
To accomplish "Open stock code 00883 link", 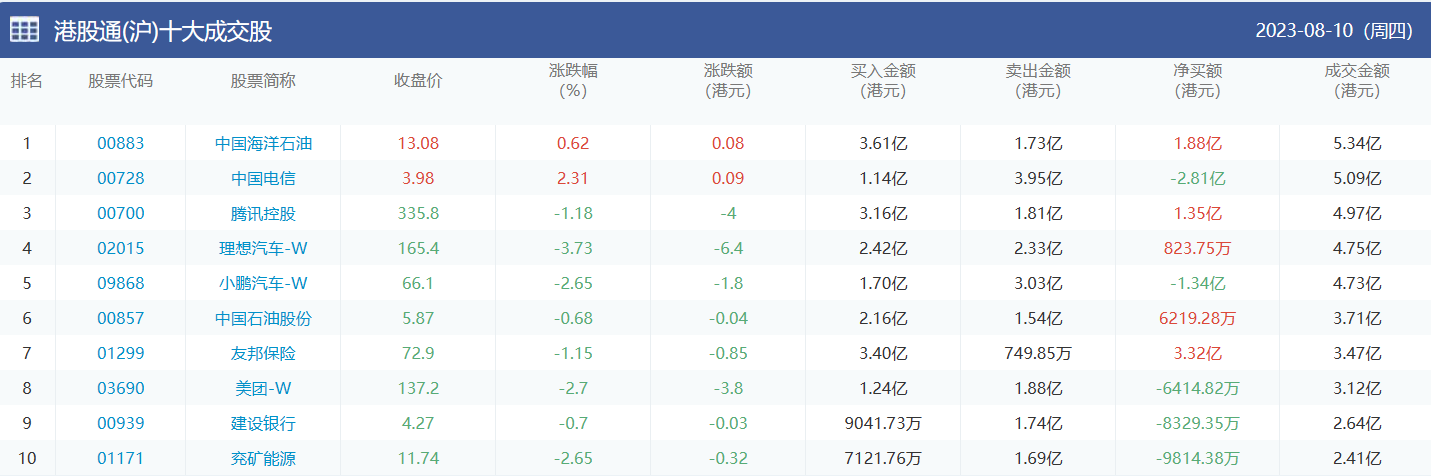I will tap(120, 143).
